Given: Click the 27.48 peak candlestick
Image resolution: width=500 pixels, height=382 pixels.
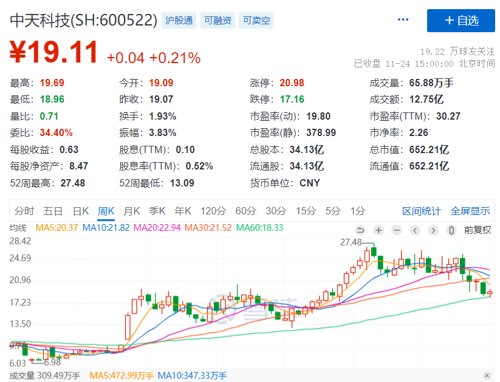Looking at the screenshot, I should click(x=374, y=251).
